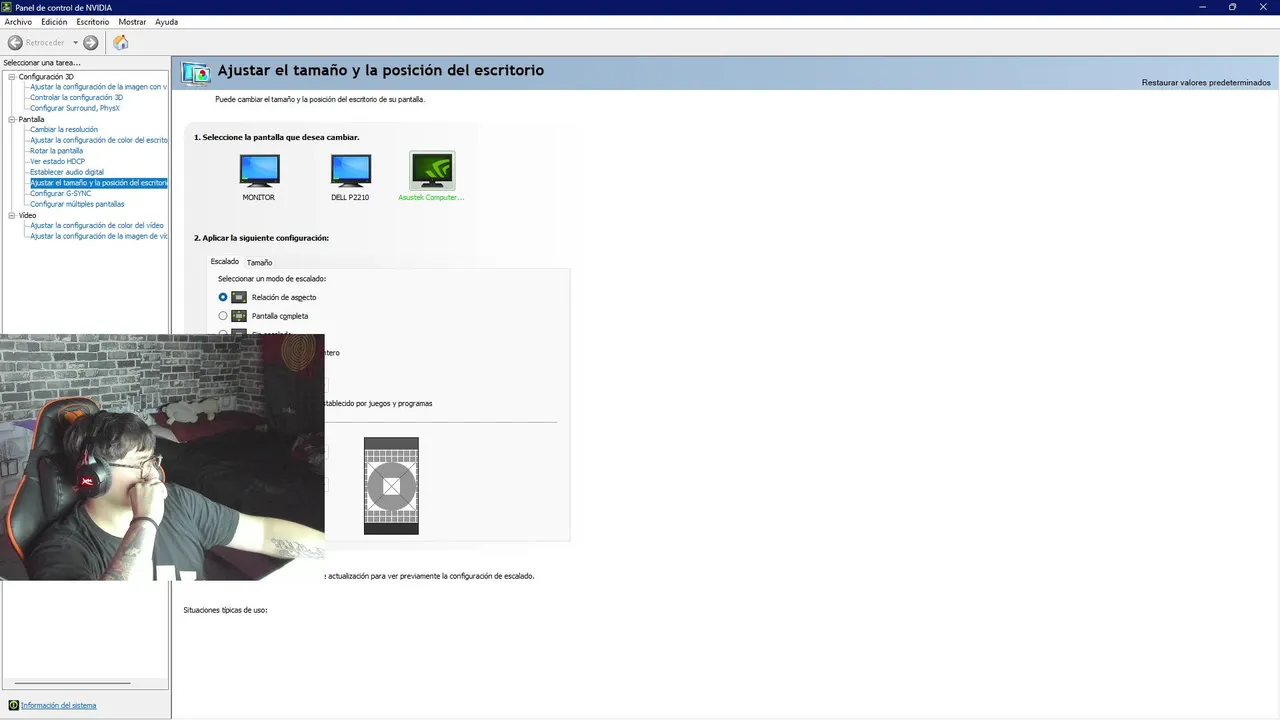Select the Pantalla completa radio button
The width and height of the screenshot is (1280, 720).
pyautogui.click(x=223, y=316)
